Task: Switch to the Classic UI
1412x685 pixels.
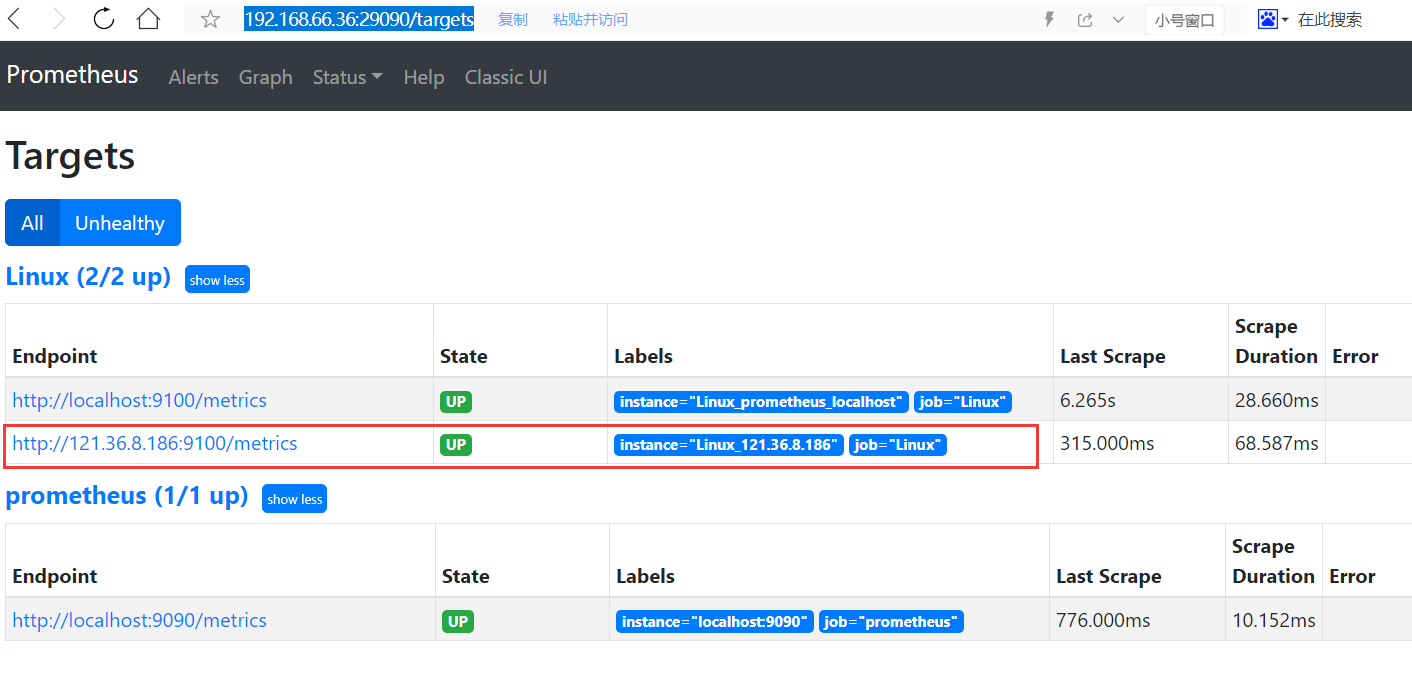Action: (506, 77)
